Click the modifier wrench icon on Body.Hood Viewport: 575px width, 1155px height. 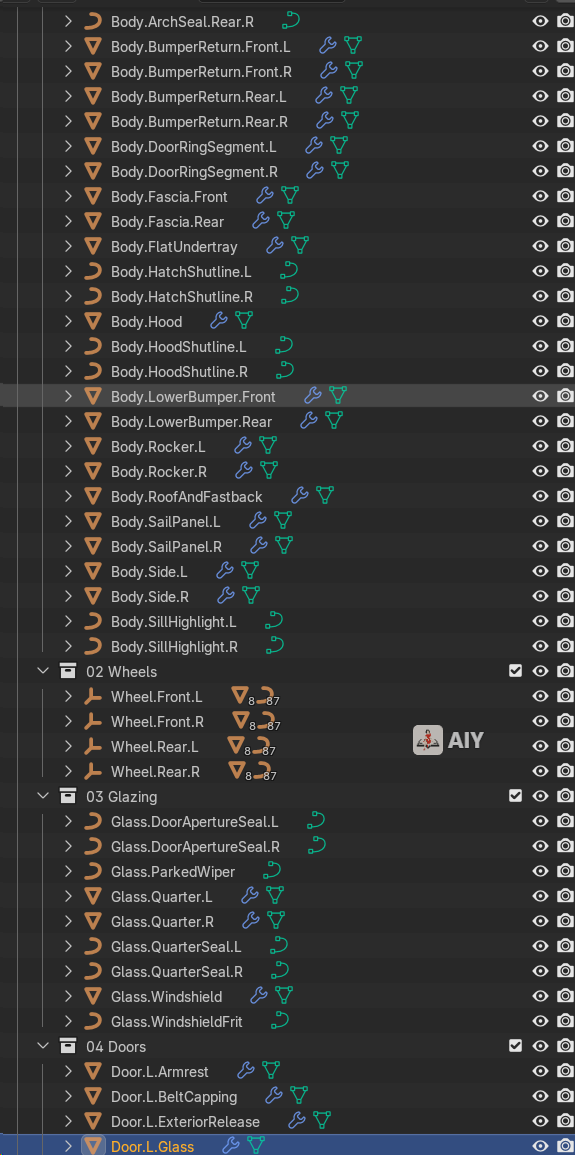point(219,320)
